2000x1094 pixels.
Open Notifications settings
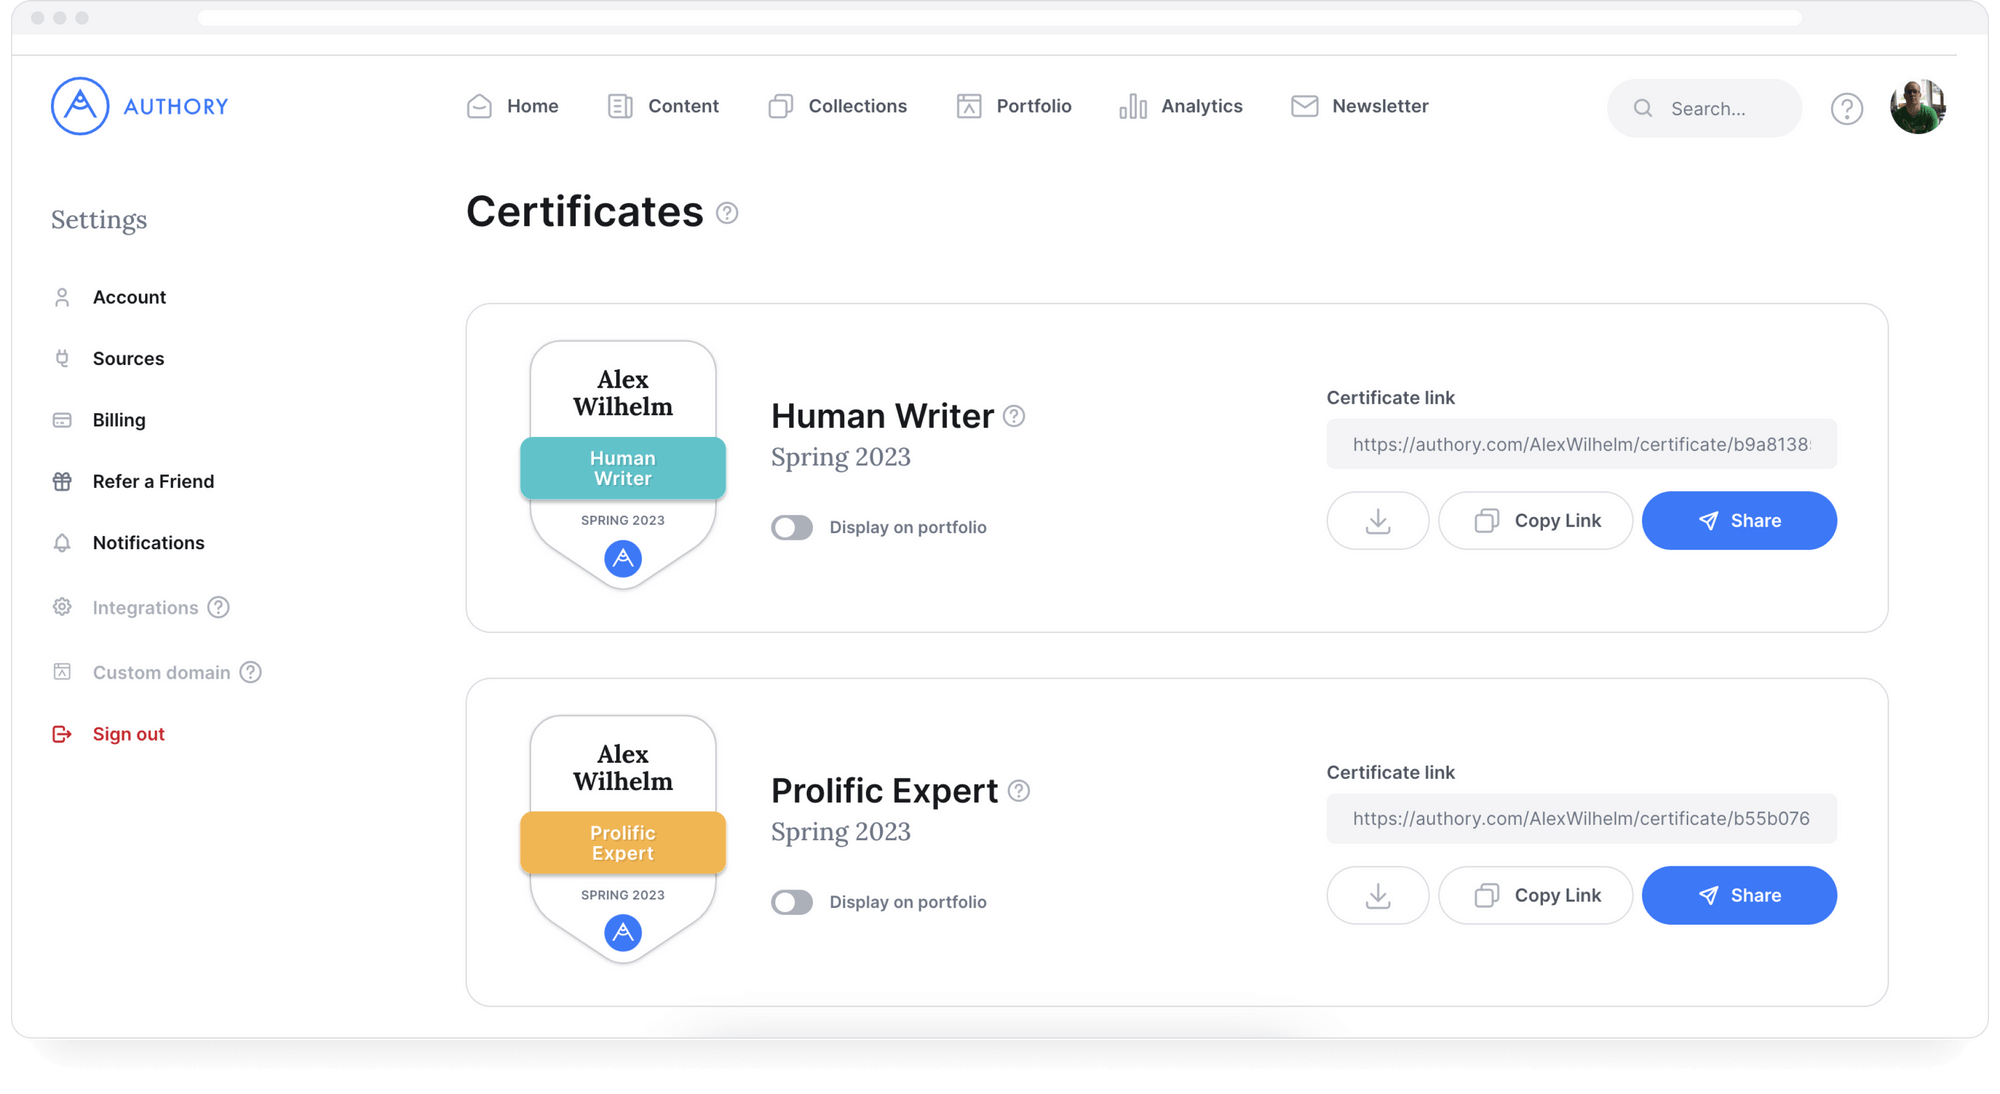148,543
